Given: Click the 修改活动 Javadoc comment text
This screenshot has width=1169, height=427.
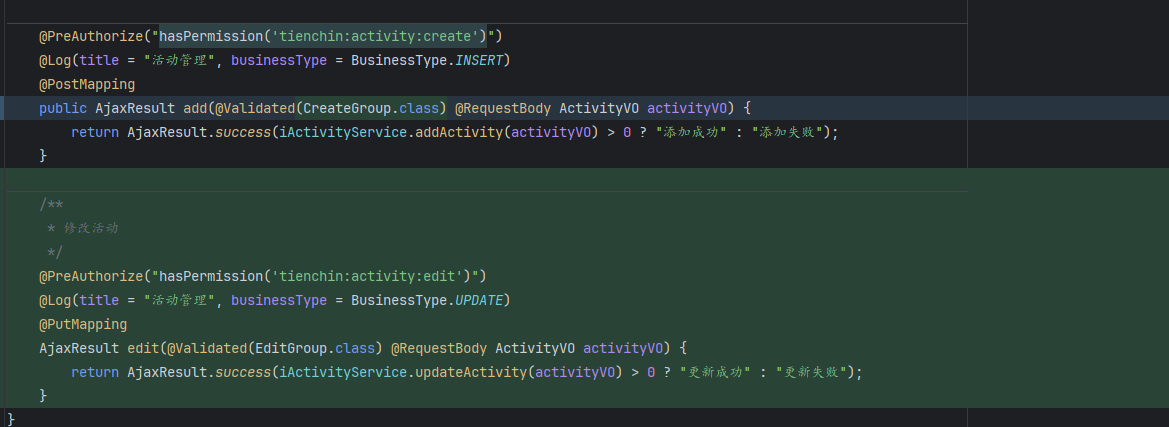Looking at the screenshot, I should click(90, 228).
